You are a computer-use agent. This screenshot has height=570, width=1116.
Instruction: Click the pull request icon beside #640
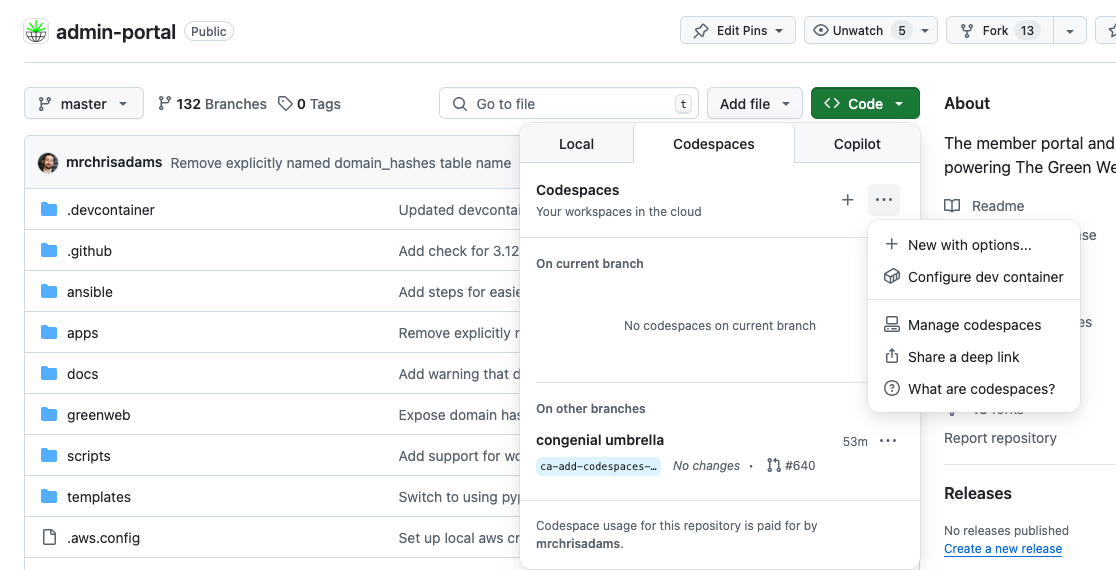tap(774, 465)
